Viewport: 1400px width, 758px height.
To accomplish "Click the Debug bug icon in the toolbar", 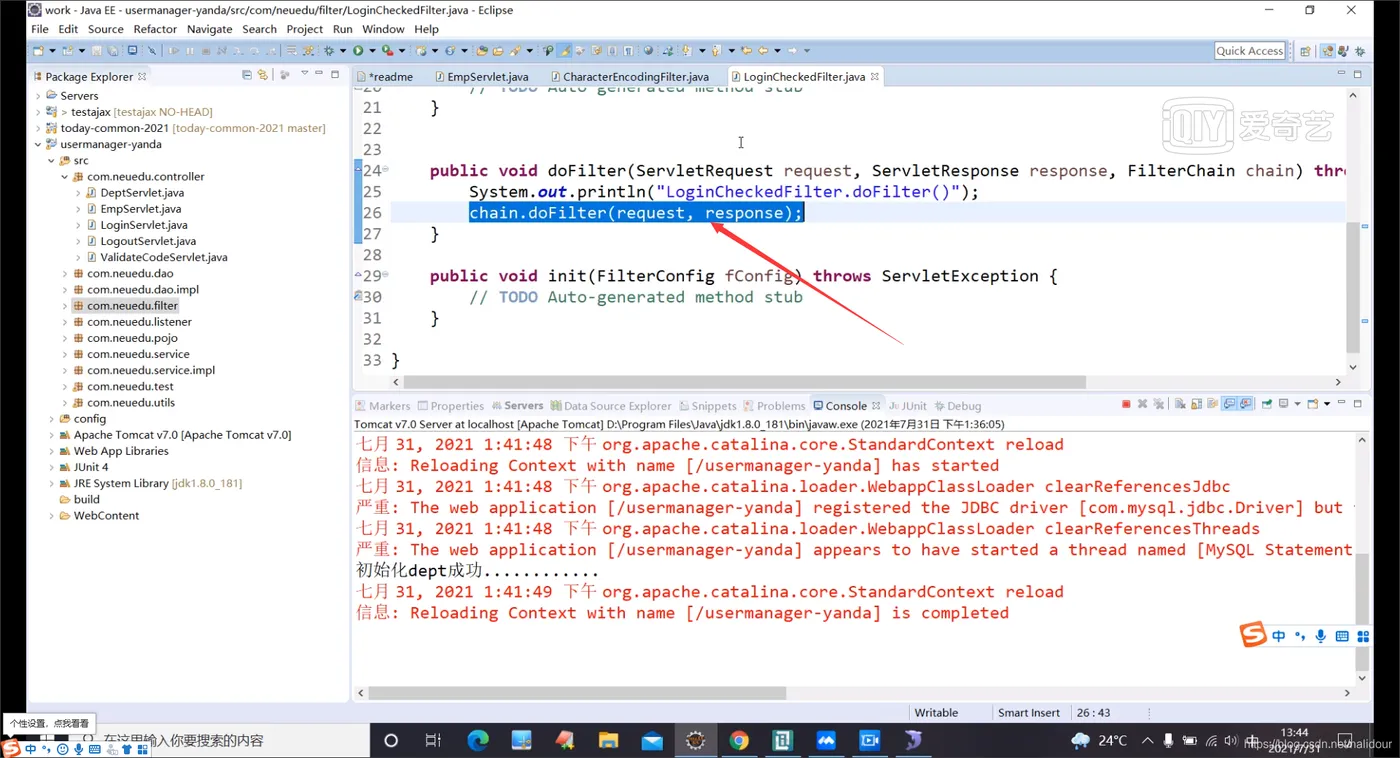I will tap(328, 50).
